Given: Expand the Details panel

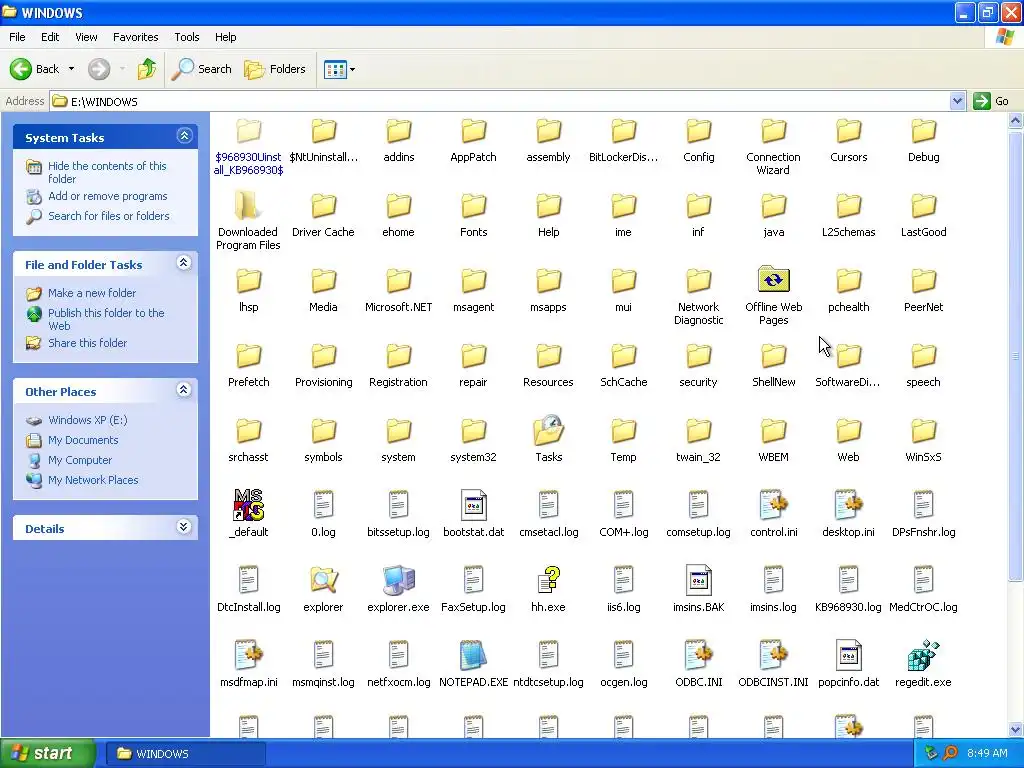Looking at the screenshot, I should [x=184, y=527].
